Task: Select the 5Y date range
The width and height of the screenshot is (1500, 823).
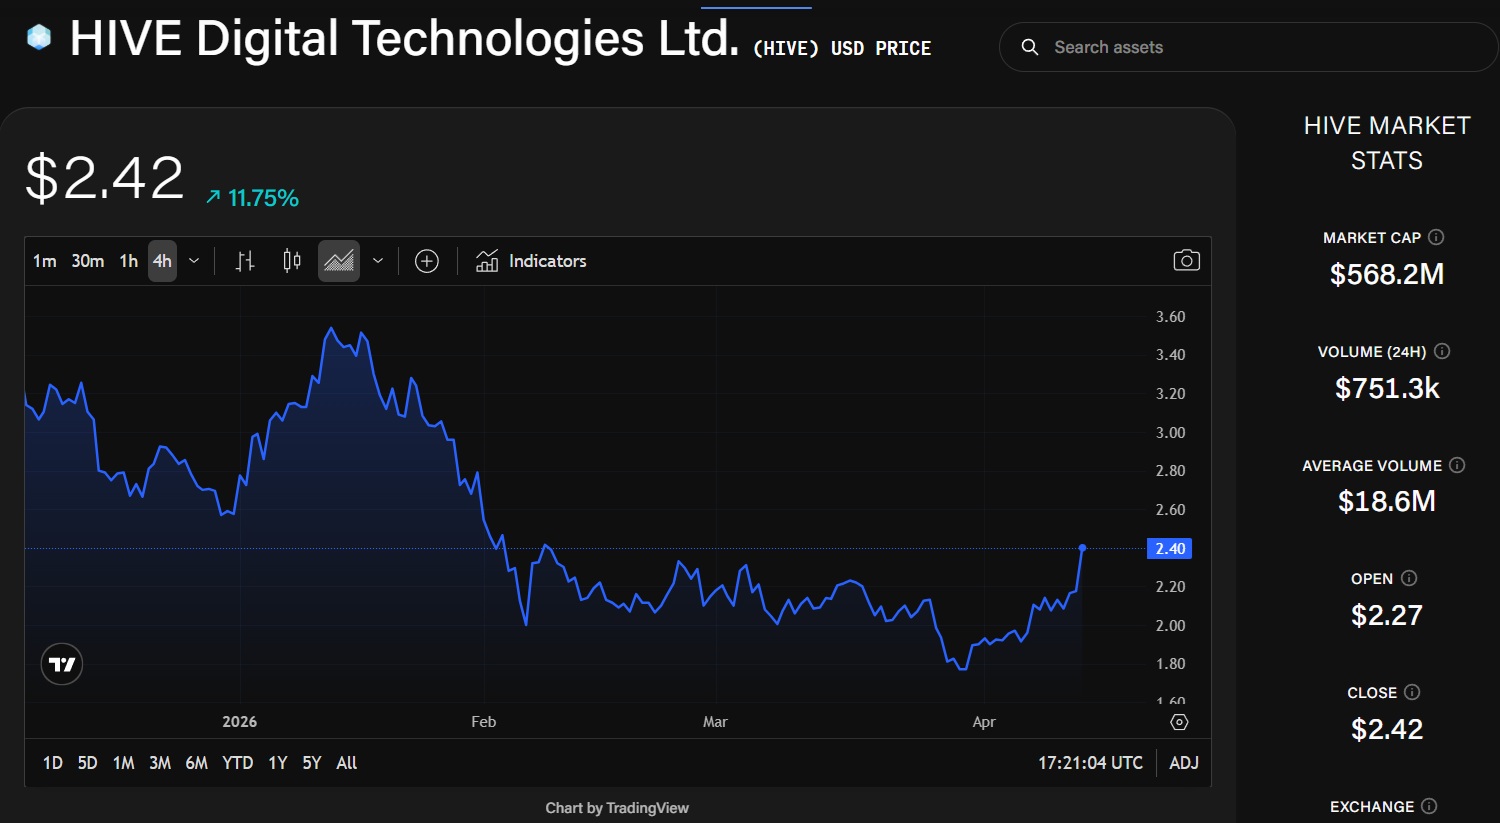Action: 312,763
